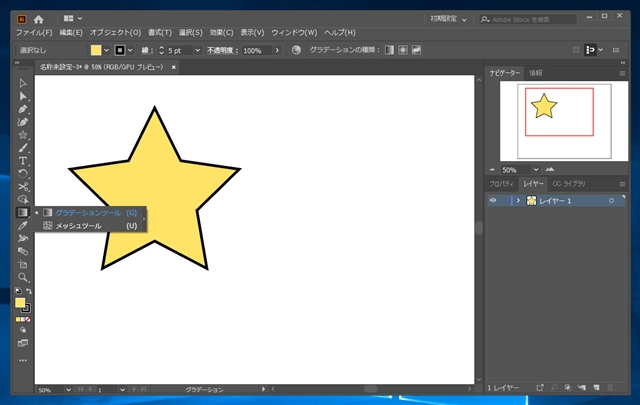Click Adobe Stock search field
Screen dimensions: 640x405
tap(528, 19)
